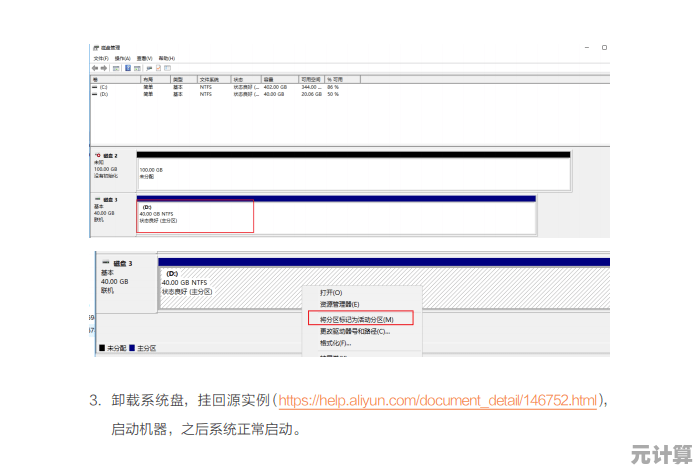Click the 86 % free cell
The width and height of the screenshot is (699, 473).
click(x=333, y=87)
